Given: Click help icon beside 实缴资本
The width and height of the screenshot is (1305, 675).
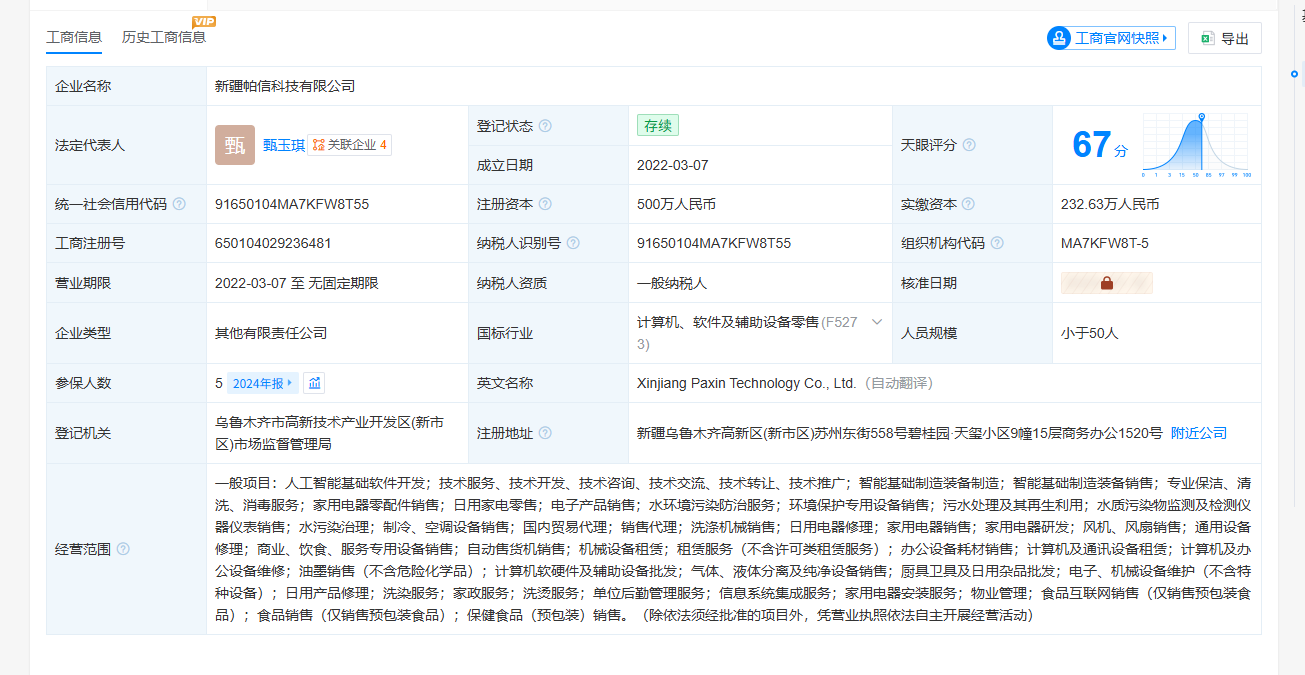Looking at the screenshot, I should point(969,204).
